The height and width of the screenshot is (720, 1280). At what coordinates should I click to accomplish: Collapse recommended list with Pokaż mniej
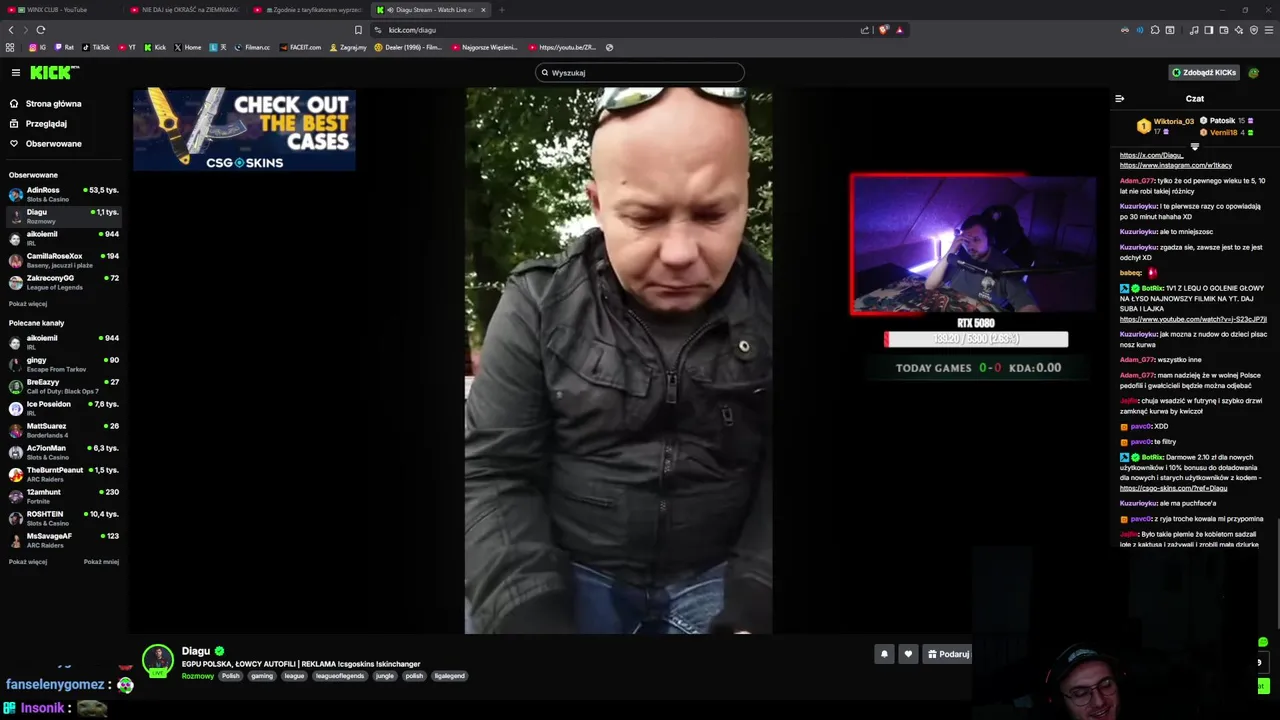pyautogui.click(x=101, y=561)
